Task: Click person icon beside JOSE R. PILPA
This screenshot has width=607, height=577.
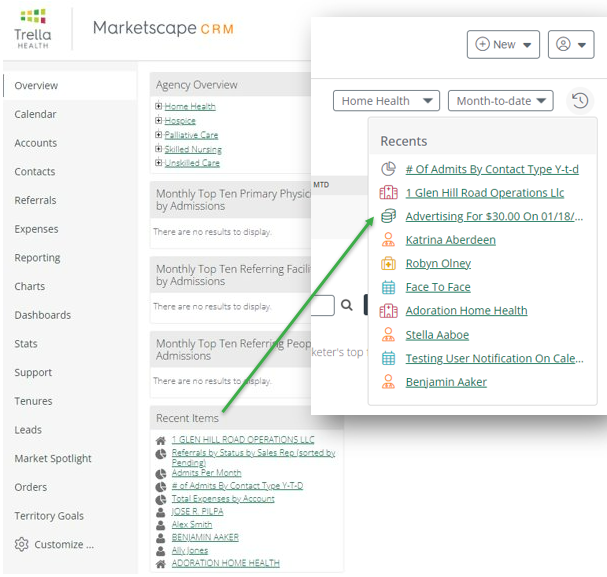Action: 161,512
